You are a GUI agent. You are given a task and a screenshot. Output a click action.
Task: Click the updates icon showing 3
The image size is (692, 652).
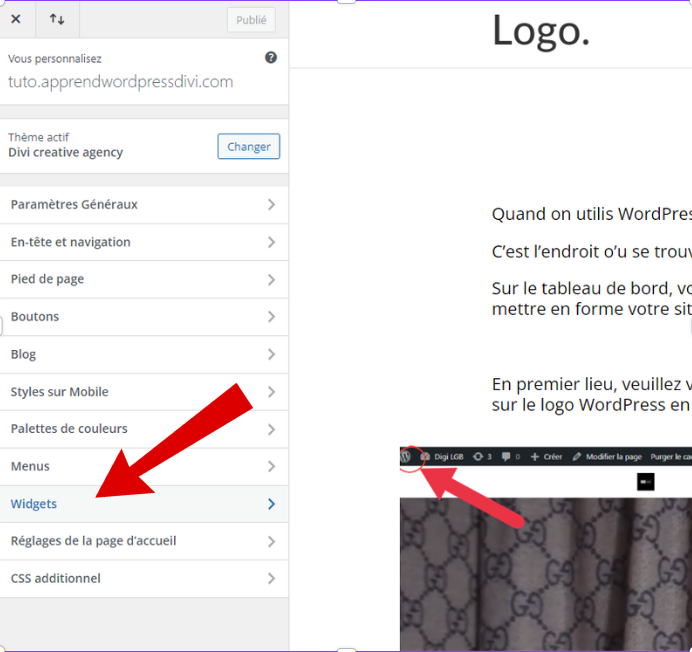477,456
